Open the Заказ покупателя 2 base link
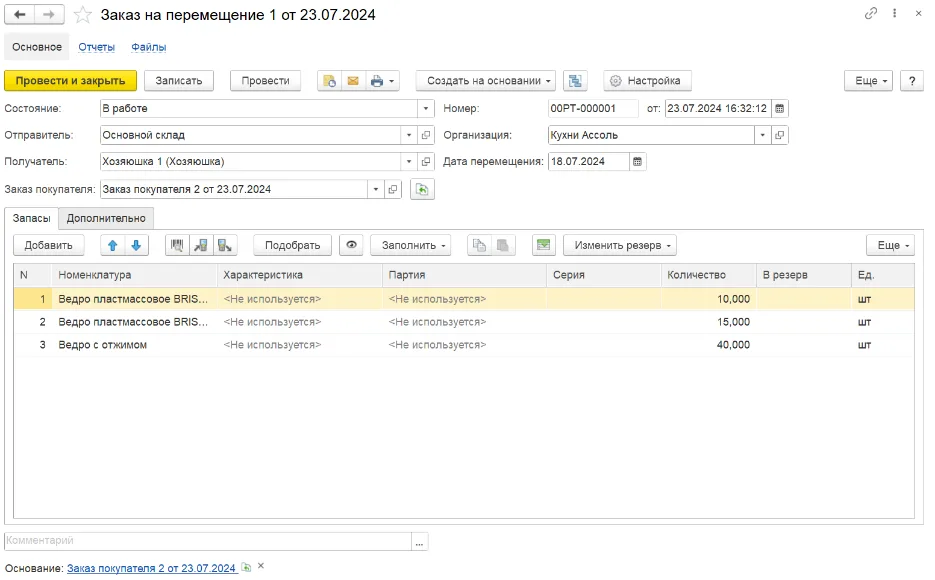The image size is (935, 580). 151,568
